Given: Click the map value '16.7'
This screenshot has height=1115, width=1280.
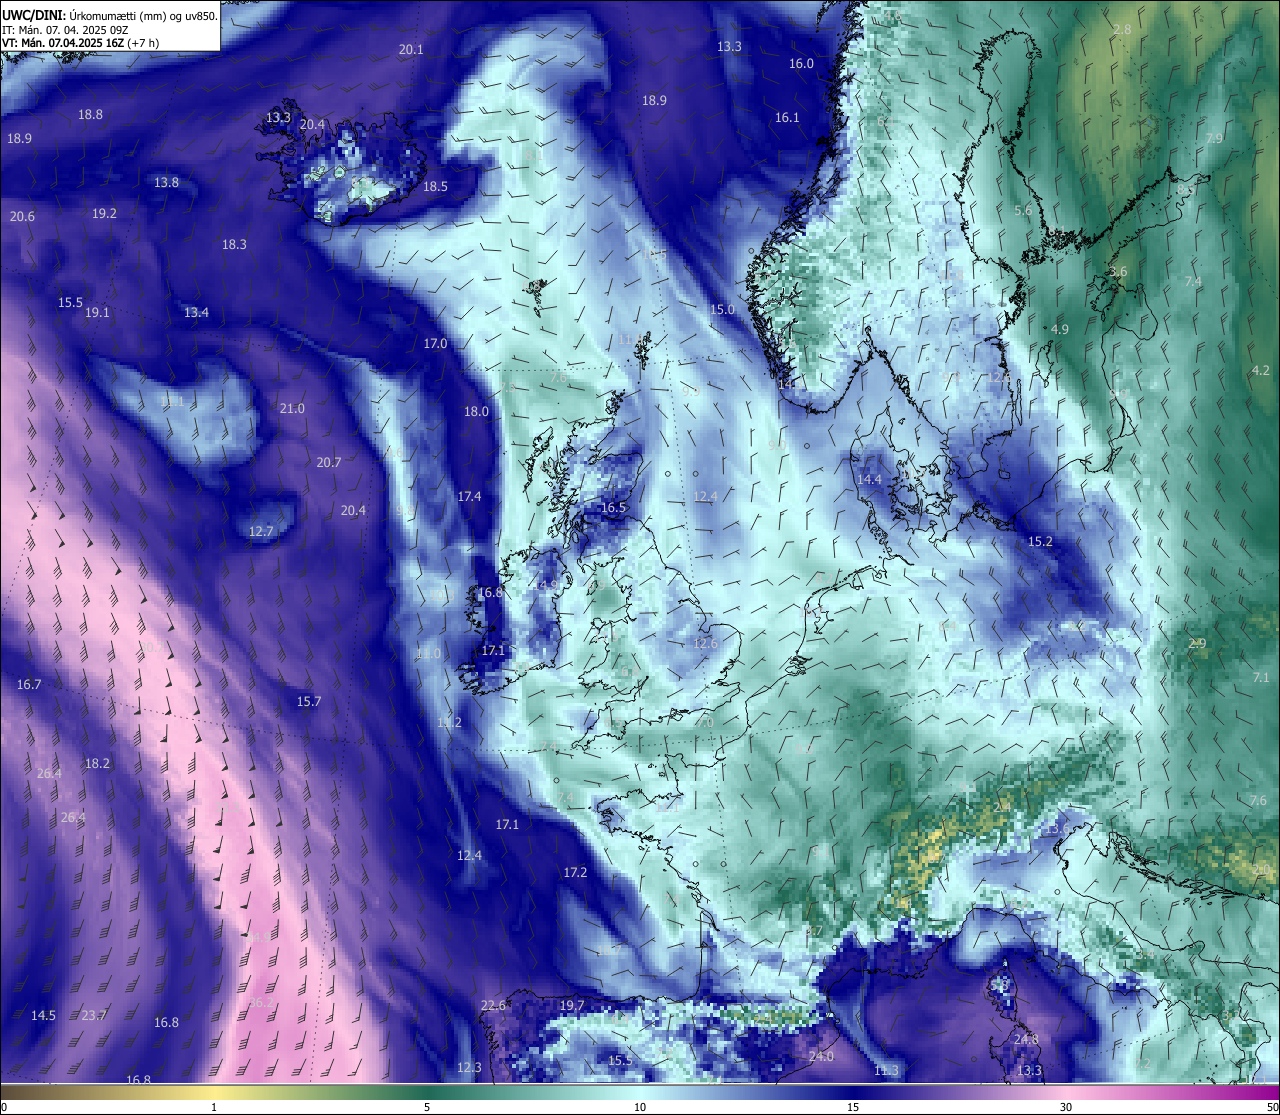Looking at the screenshot, I should pyautogui.click(x=29, y=685).
